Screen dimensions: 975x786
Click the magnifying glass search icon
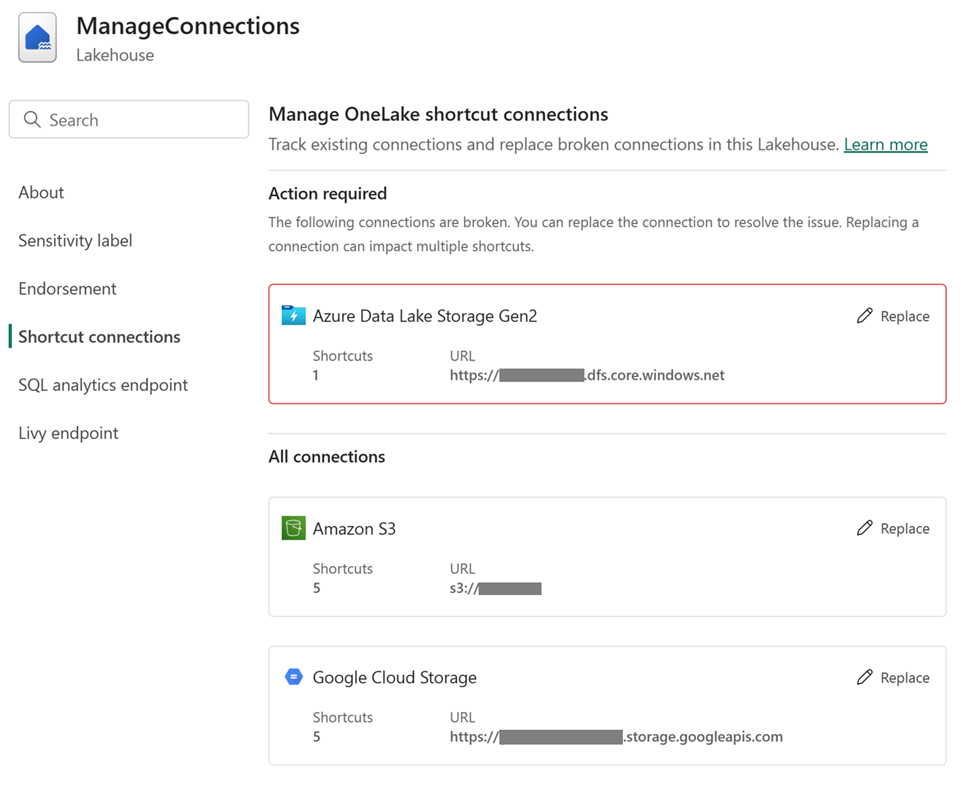click(32, 119)
